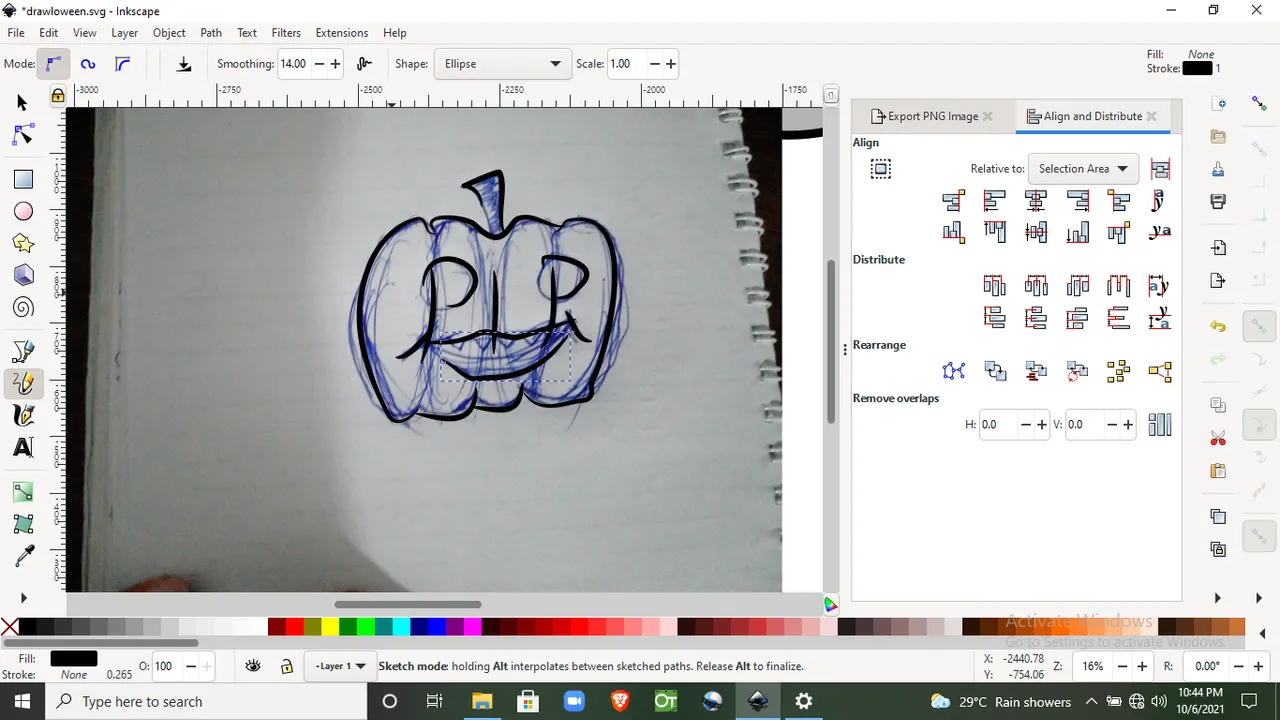Select the Color dropper tool
Image resolution: width=1280 pixels, height=720 pixels.
23,556
